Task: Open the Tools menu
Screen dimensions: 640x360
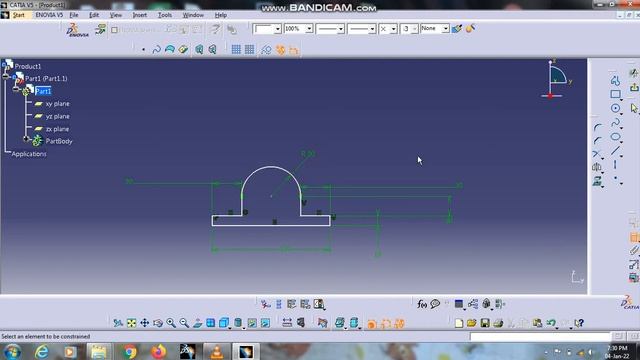Action: (x=165, y=15)
